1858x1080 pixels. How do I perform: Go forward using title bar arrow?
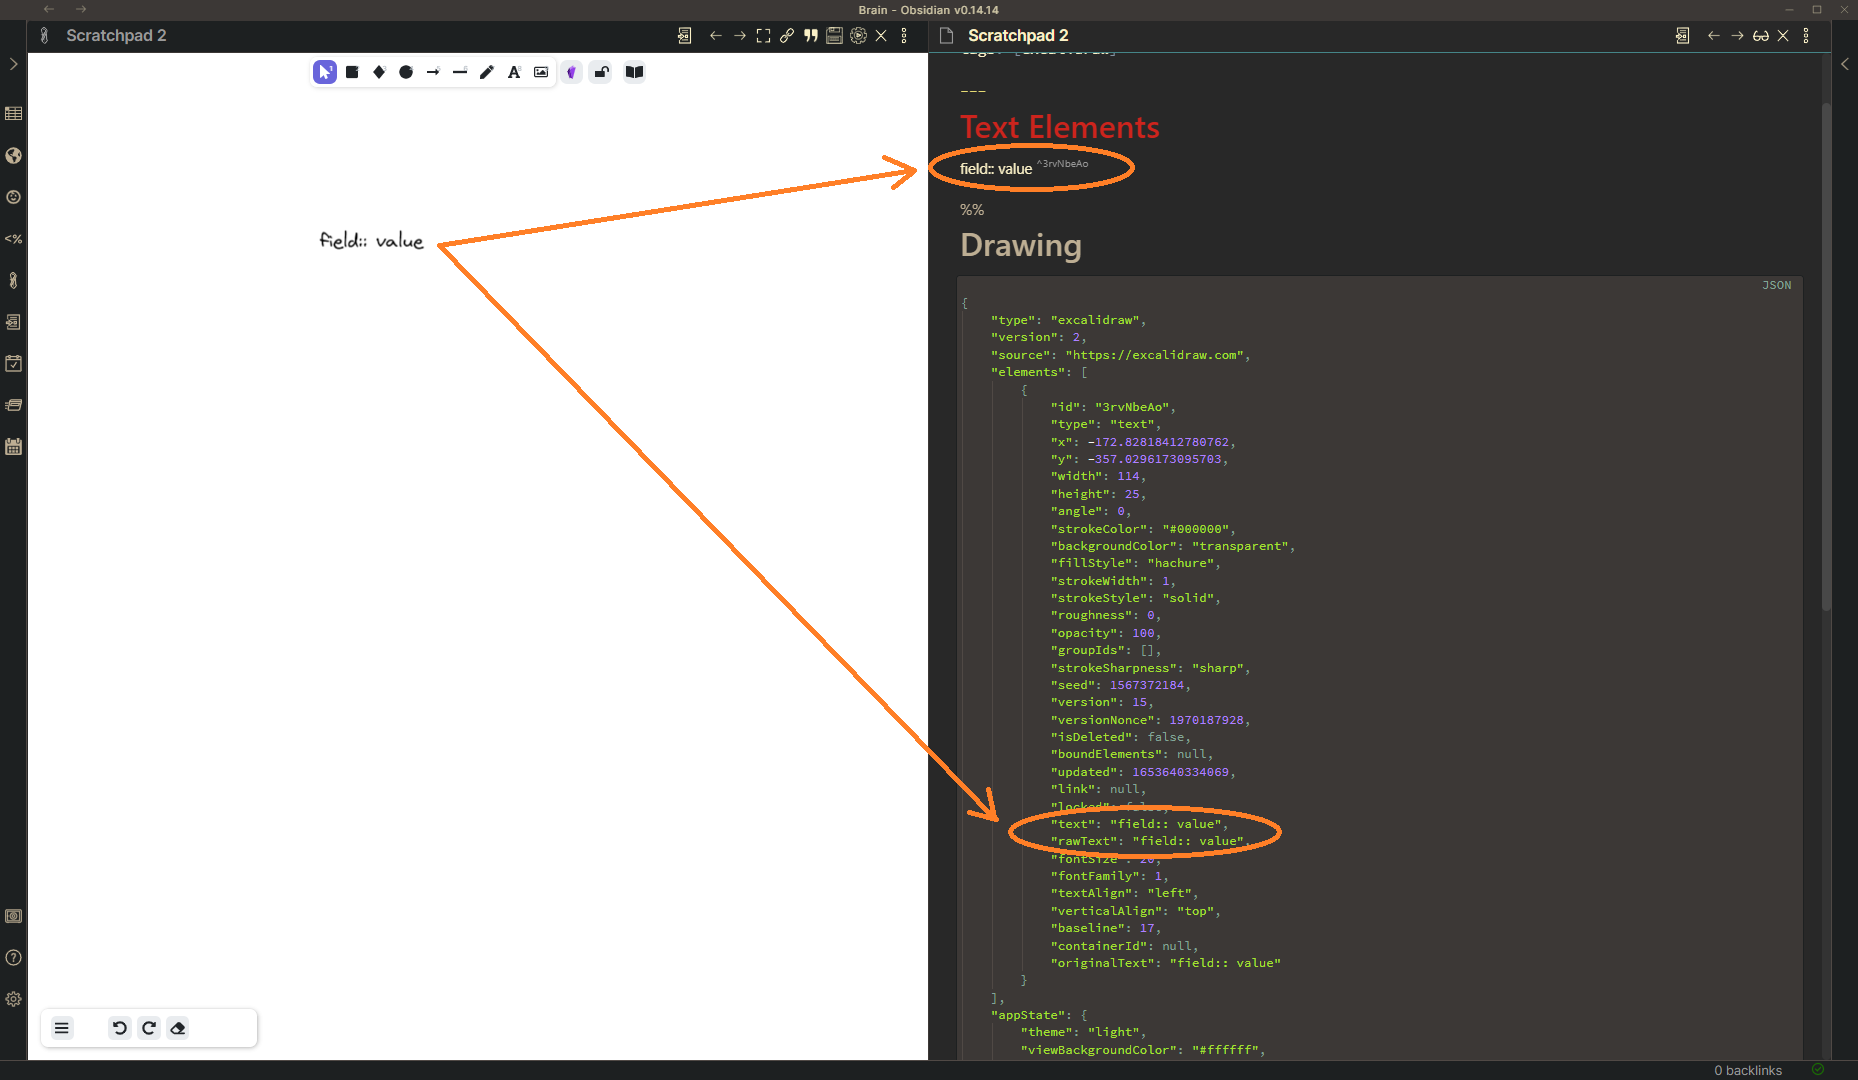[x=81, y=9]
